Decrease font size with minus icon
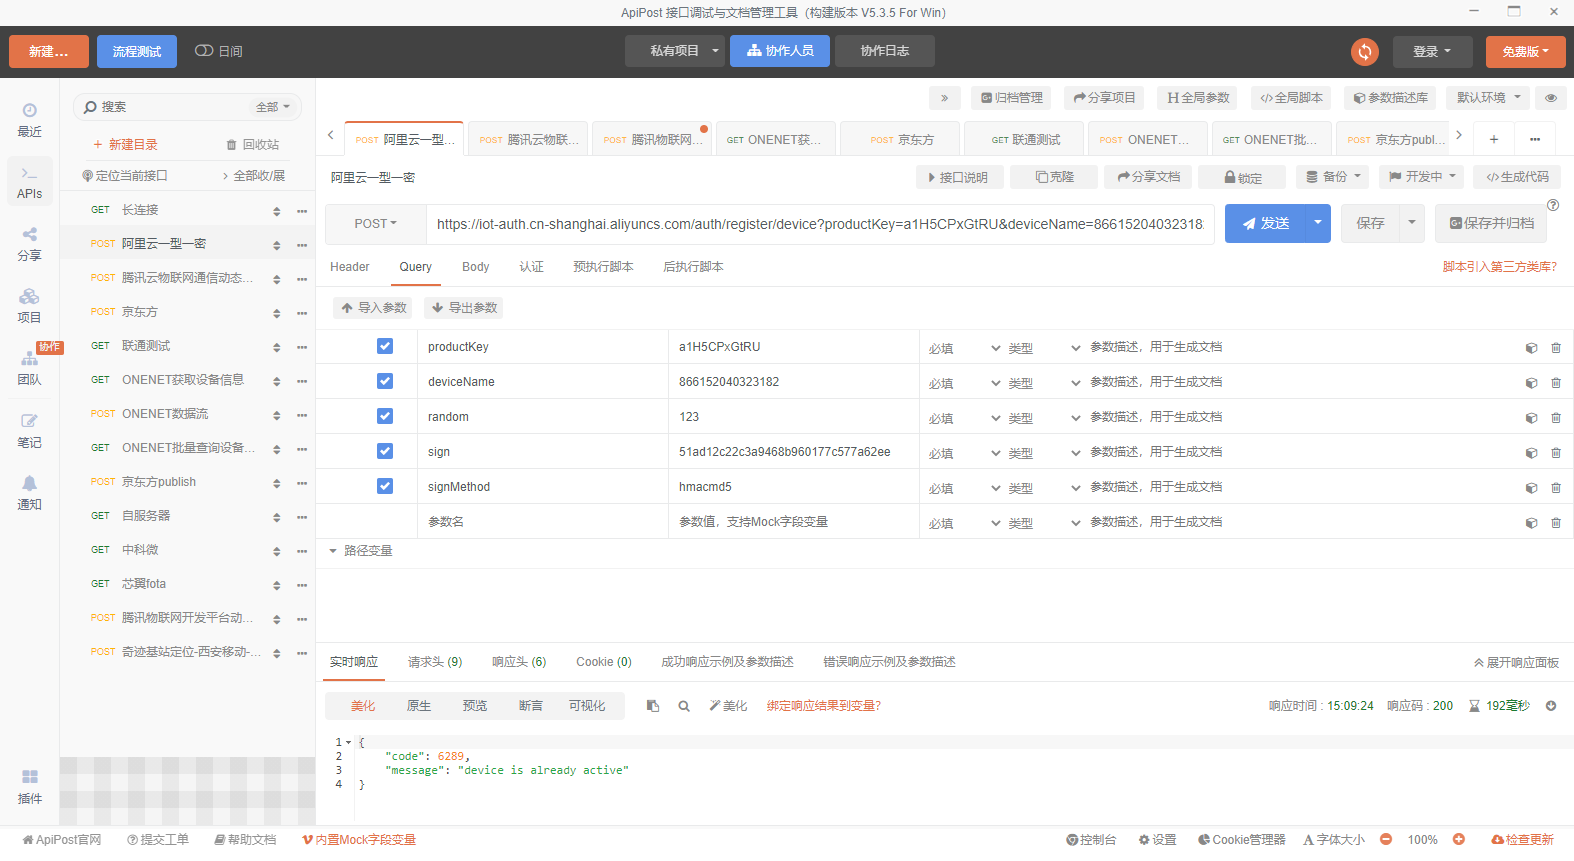Viewport: 1574px width, 861px height. coord(1386,840)
